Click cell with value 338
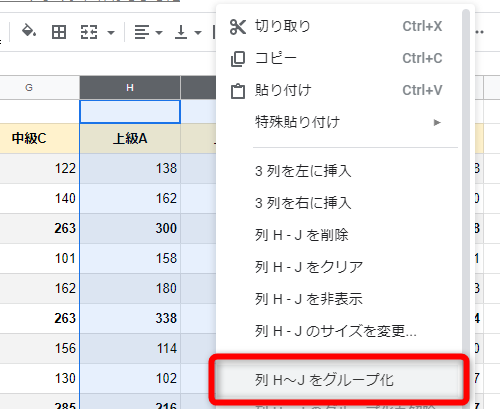The image size is (500, 409). [x=130, y=318]
